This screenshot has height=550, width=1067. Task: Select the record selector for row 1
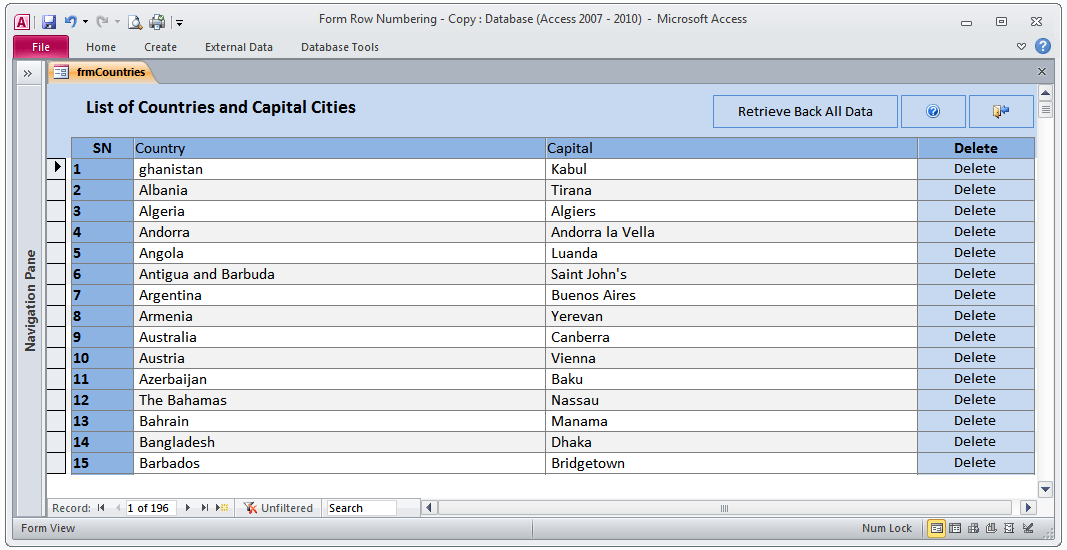click(x=58, y=169)
